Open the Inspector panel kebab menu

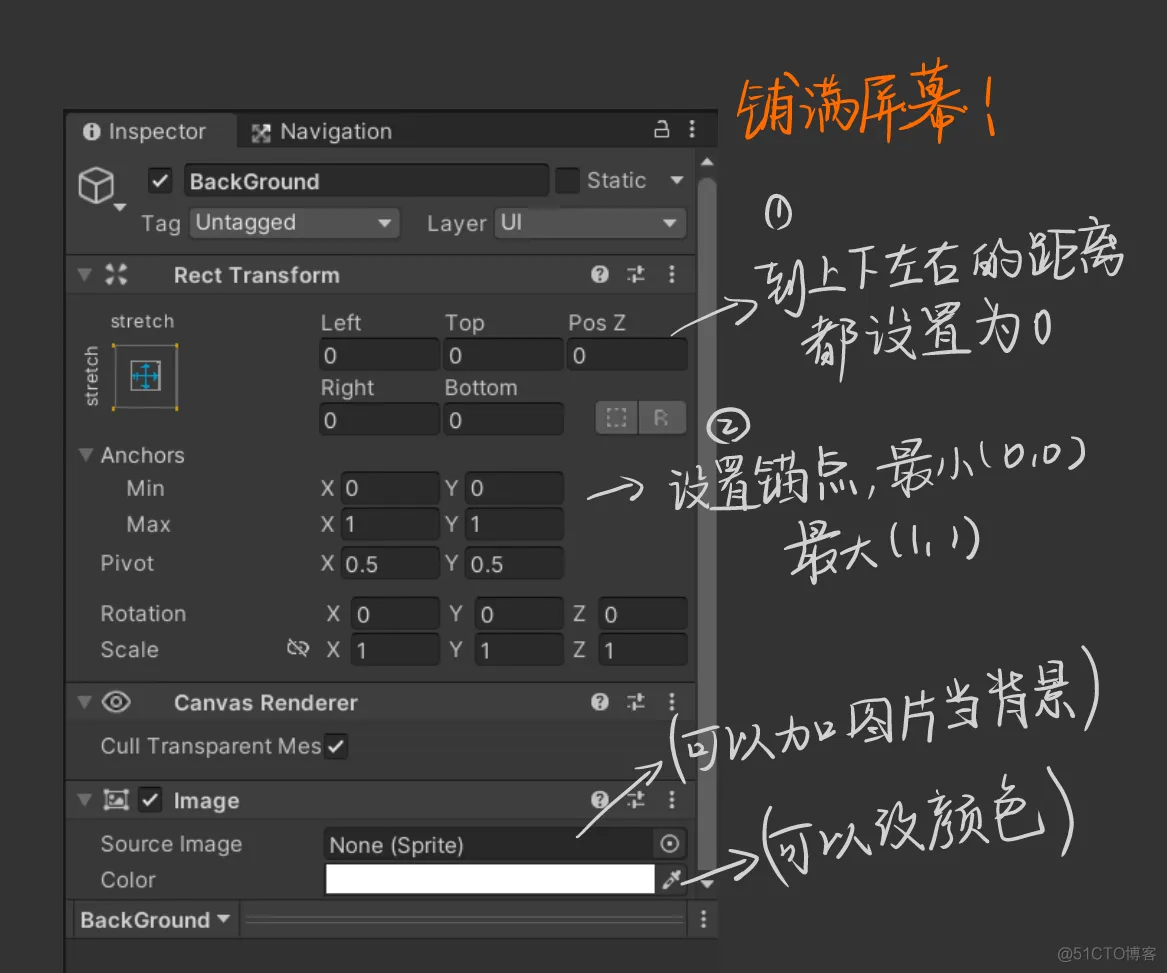point(692,130)
